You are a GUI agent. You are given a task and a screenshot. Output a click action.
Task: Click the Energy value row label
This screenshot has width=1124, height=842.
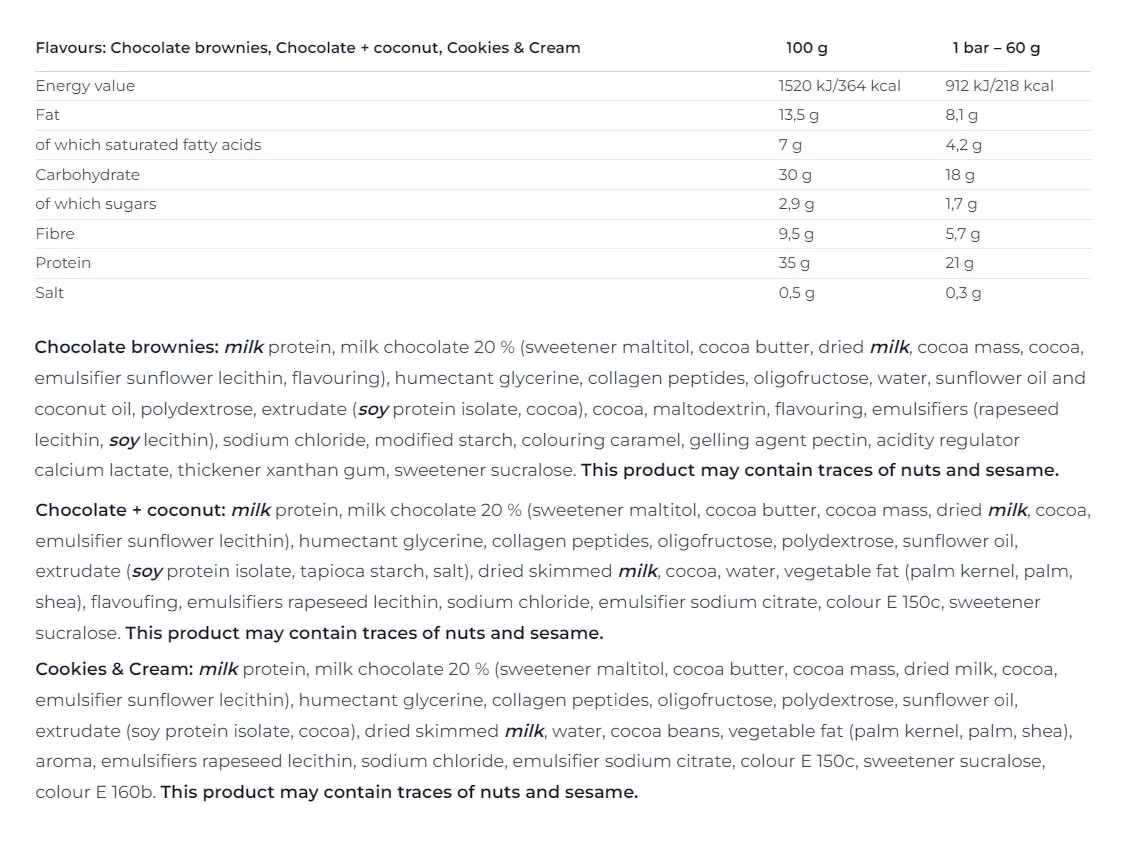[85, 86]
